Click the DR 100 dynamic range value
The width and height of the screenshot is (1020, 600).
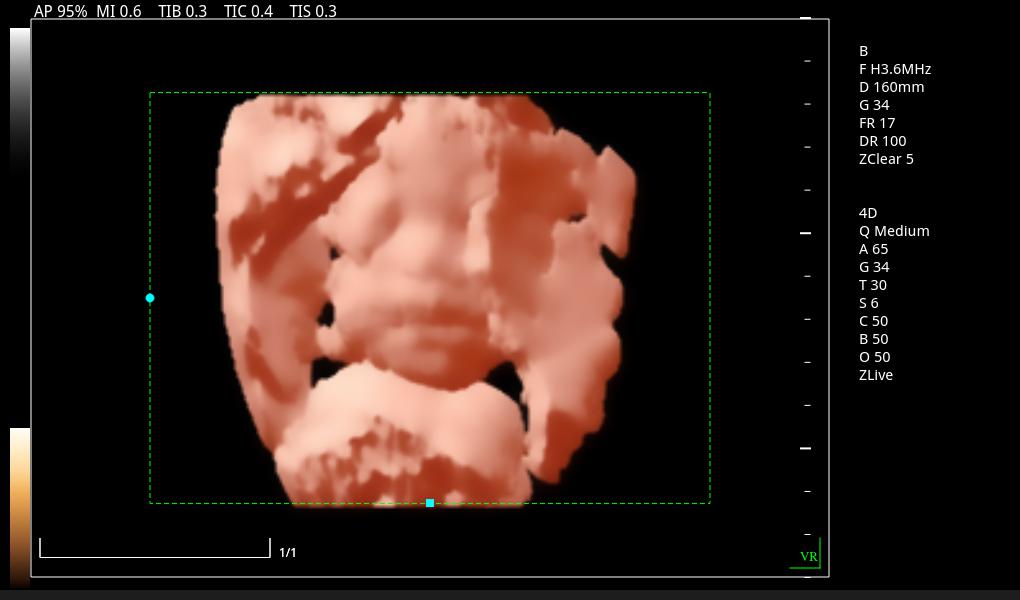coord(882,141)
